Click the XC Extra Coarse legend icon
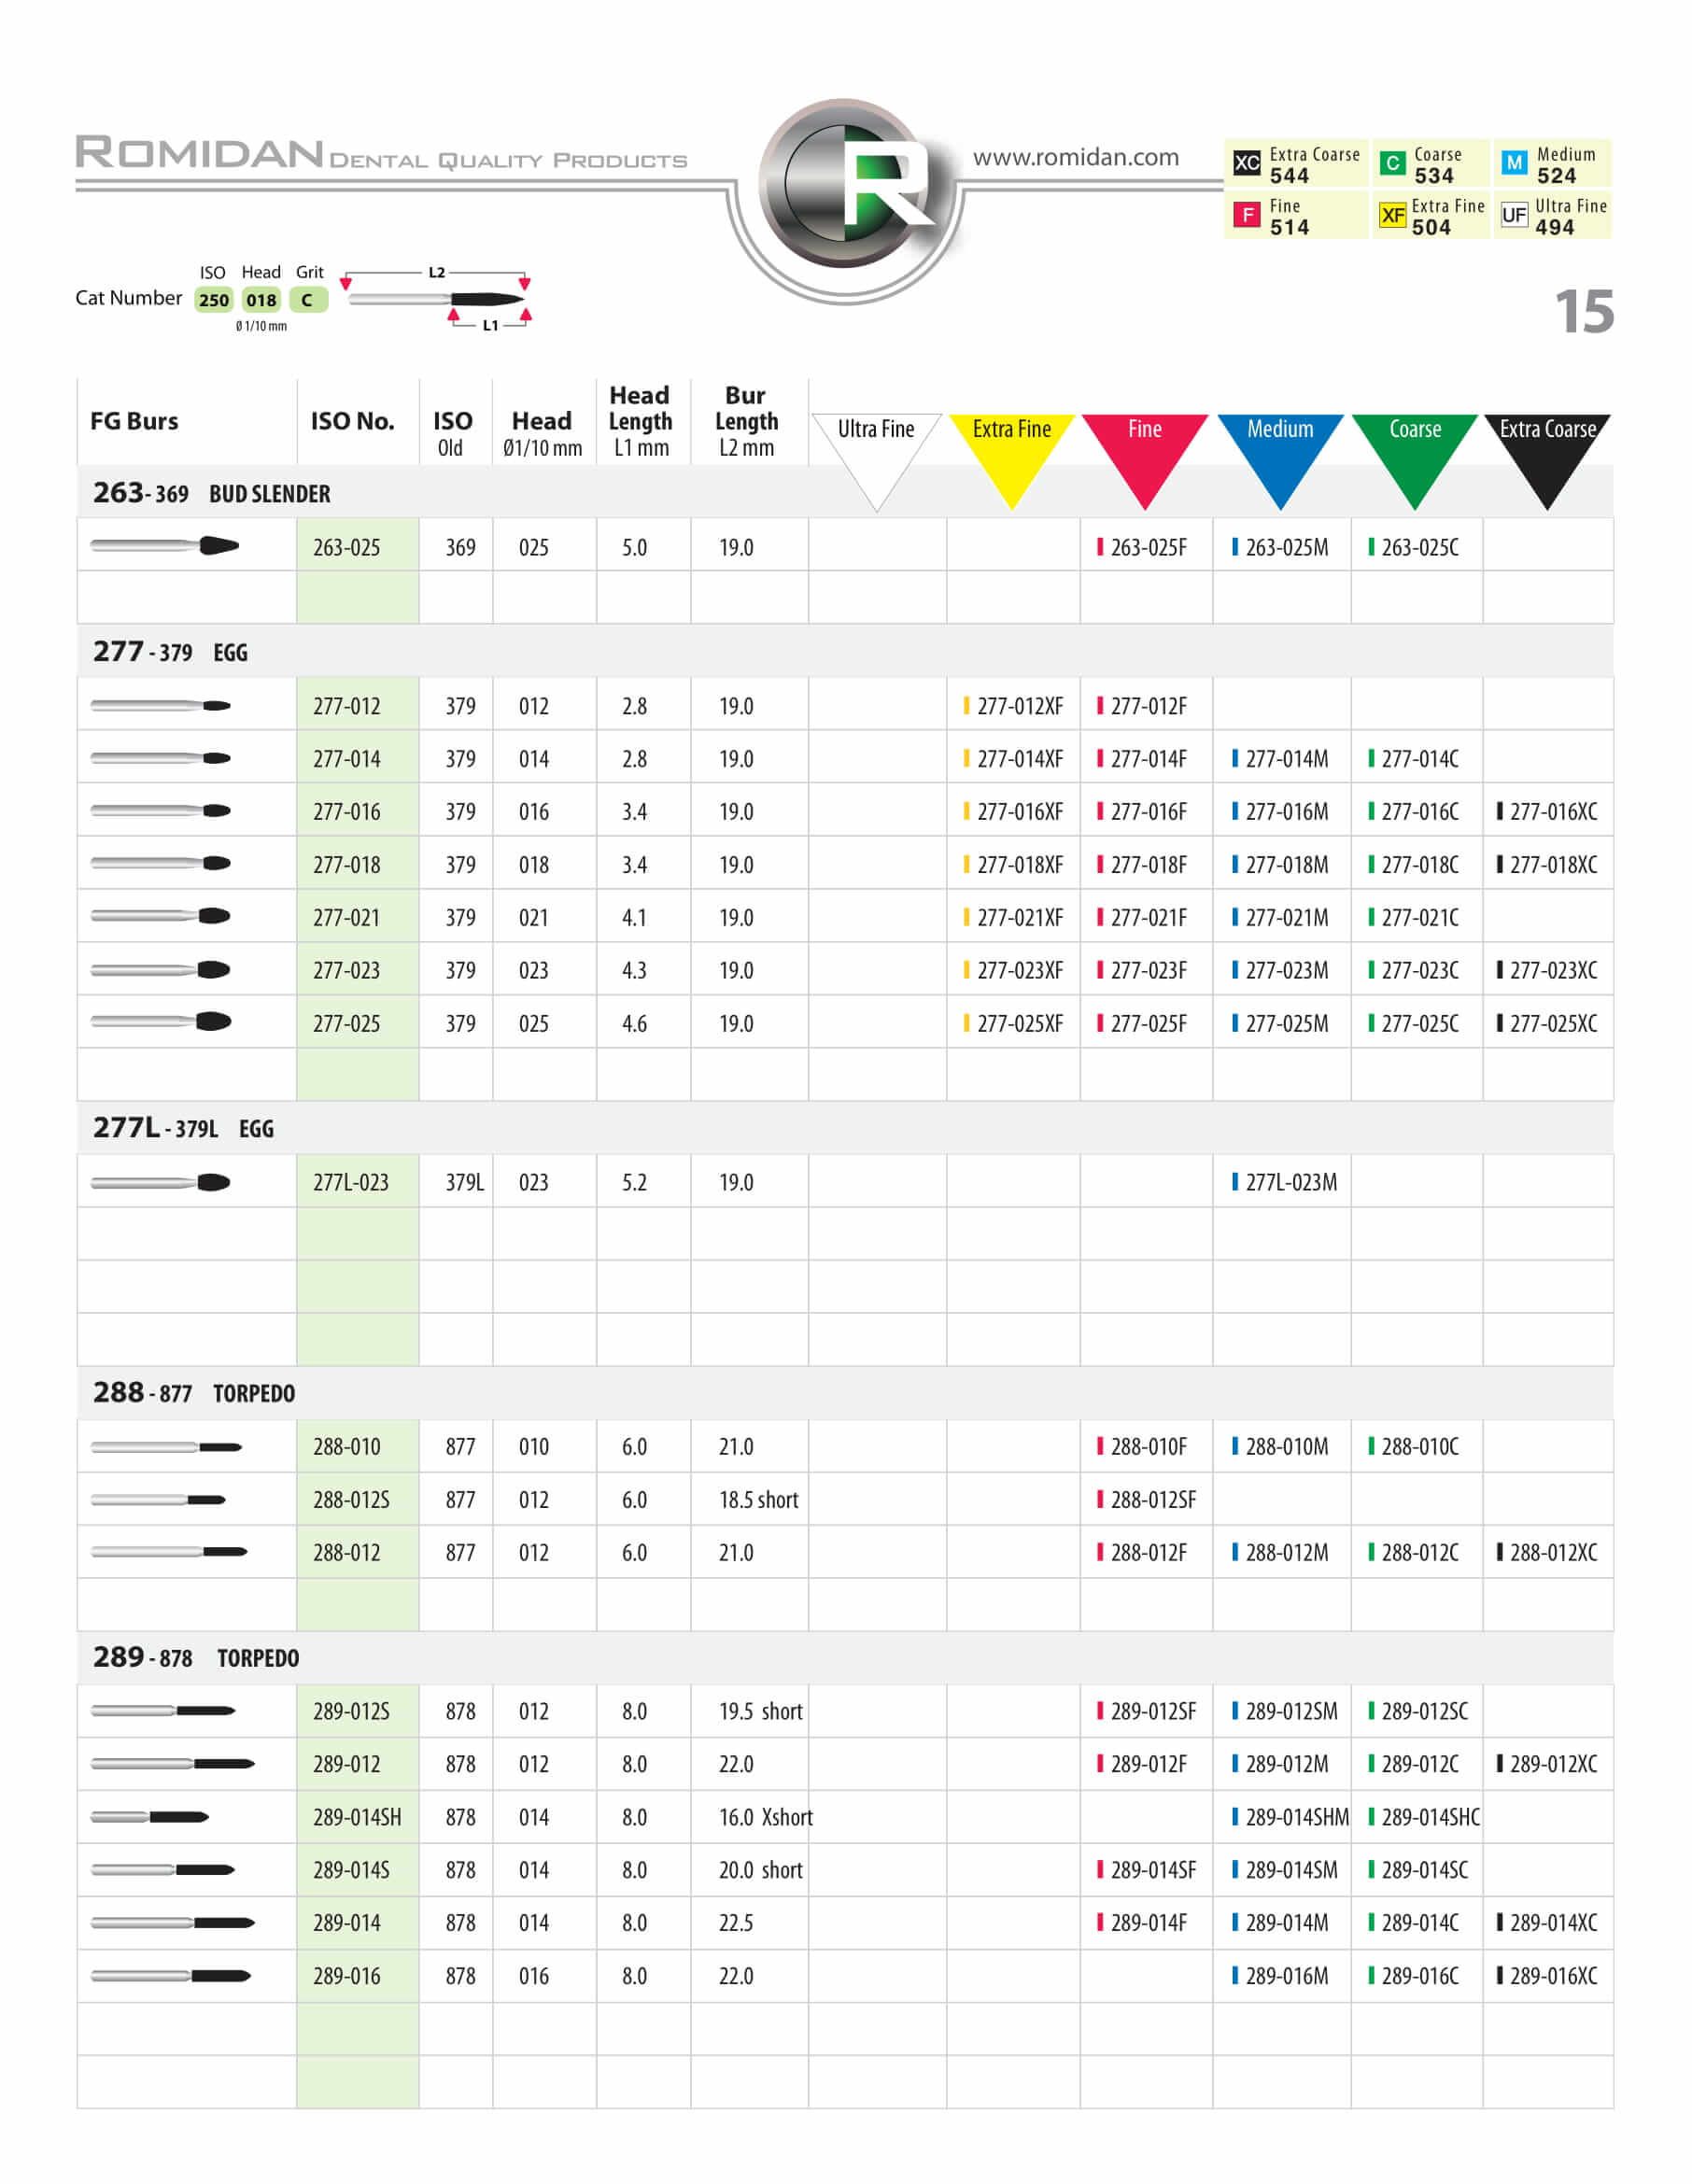This screenshot has height=2184, width=1692. [x=1247, y=162]
